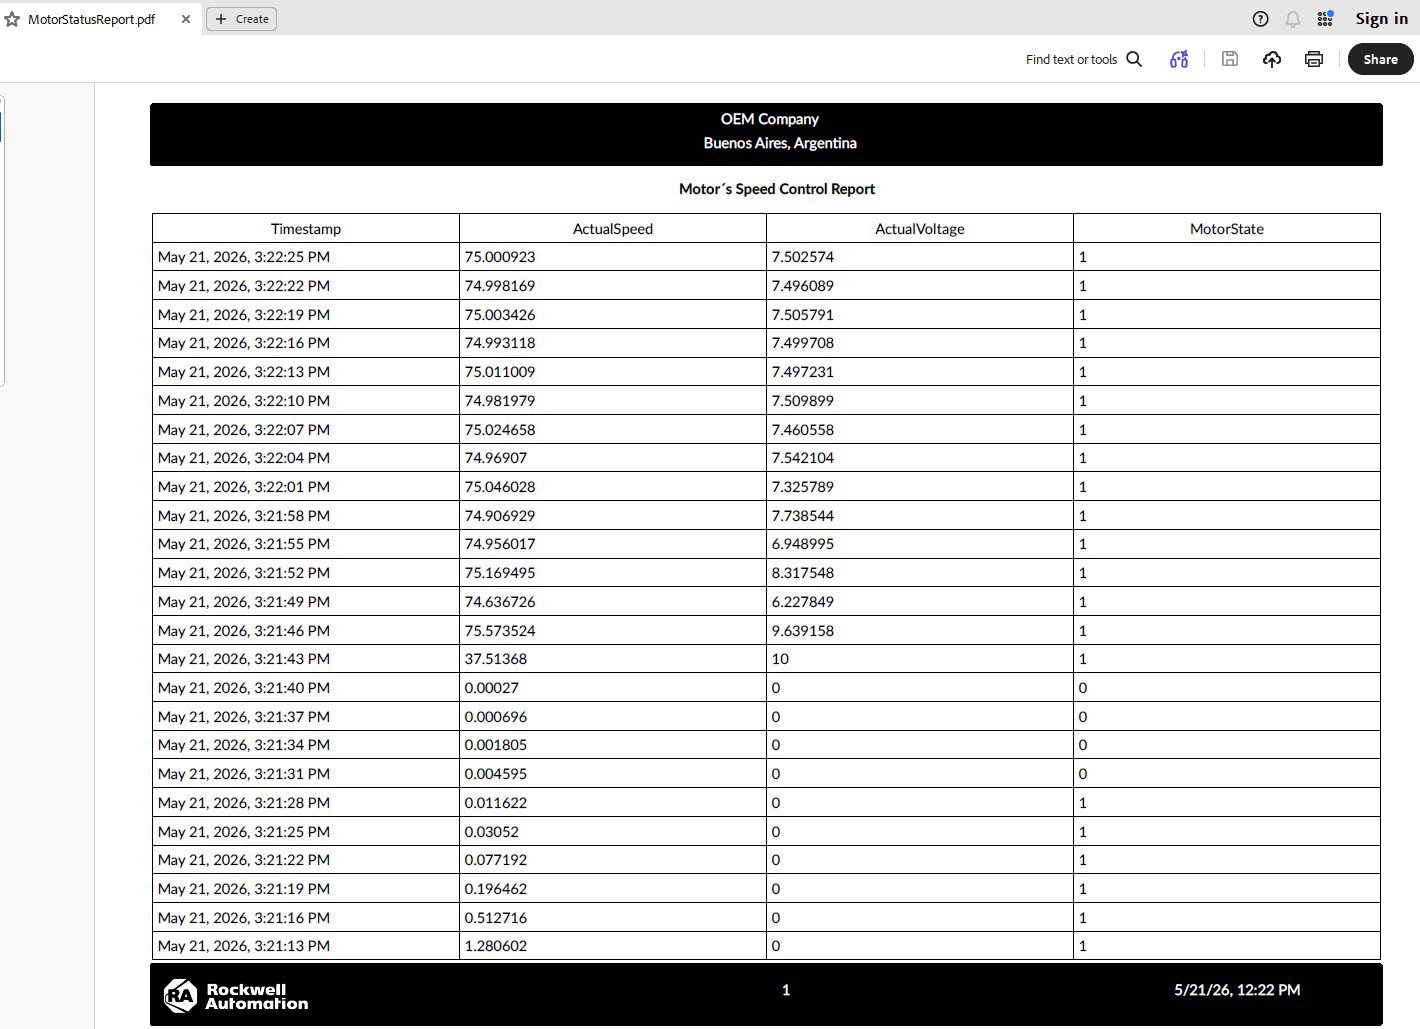Select speed value 74.998169
Image resolution: width=1420 pixels, height=1029 pixels.
(x=500, y=286)
